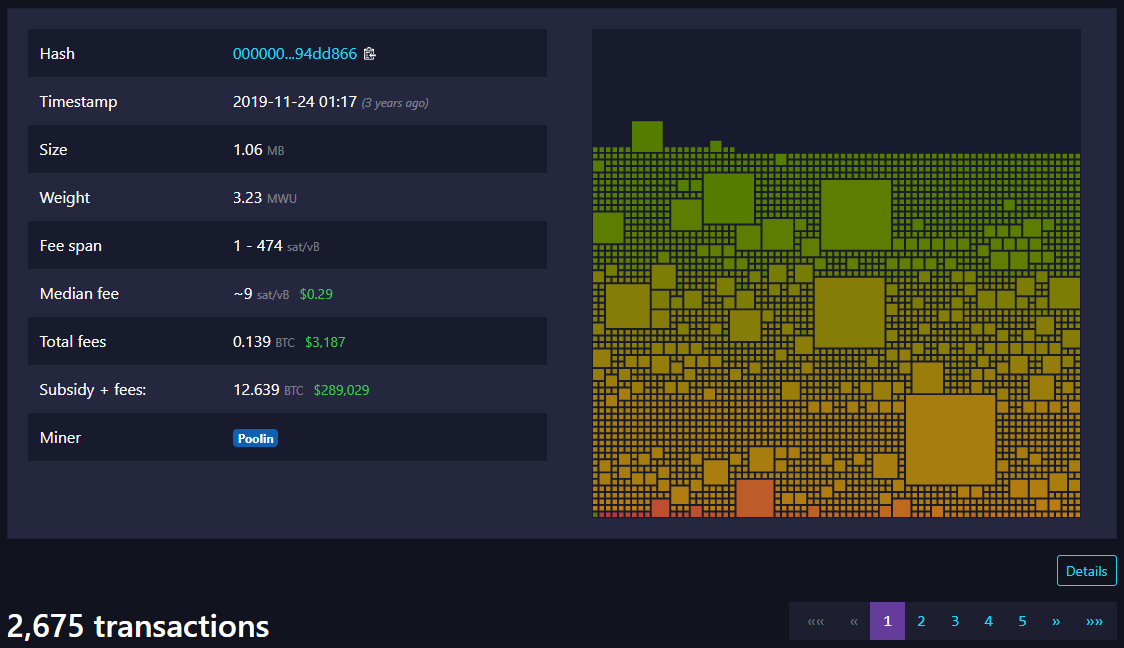Click the isolated green square on top row
The image size is (1124, 648).
click(647, 136)
